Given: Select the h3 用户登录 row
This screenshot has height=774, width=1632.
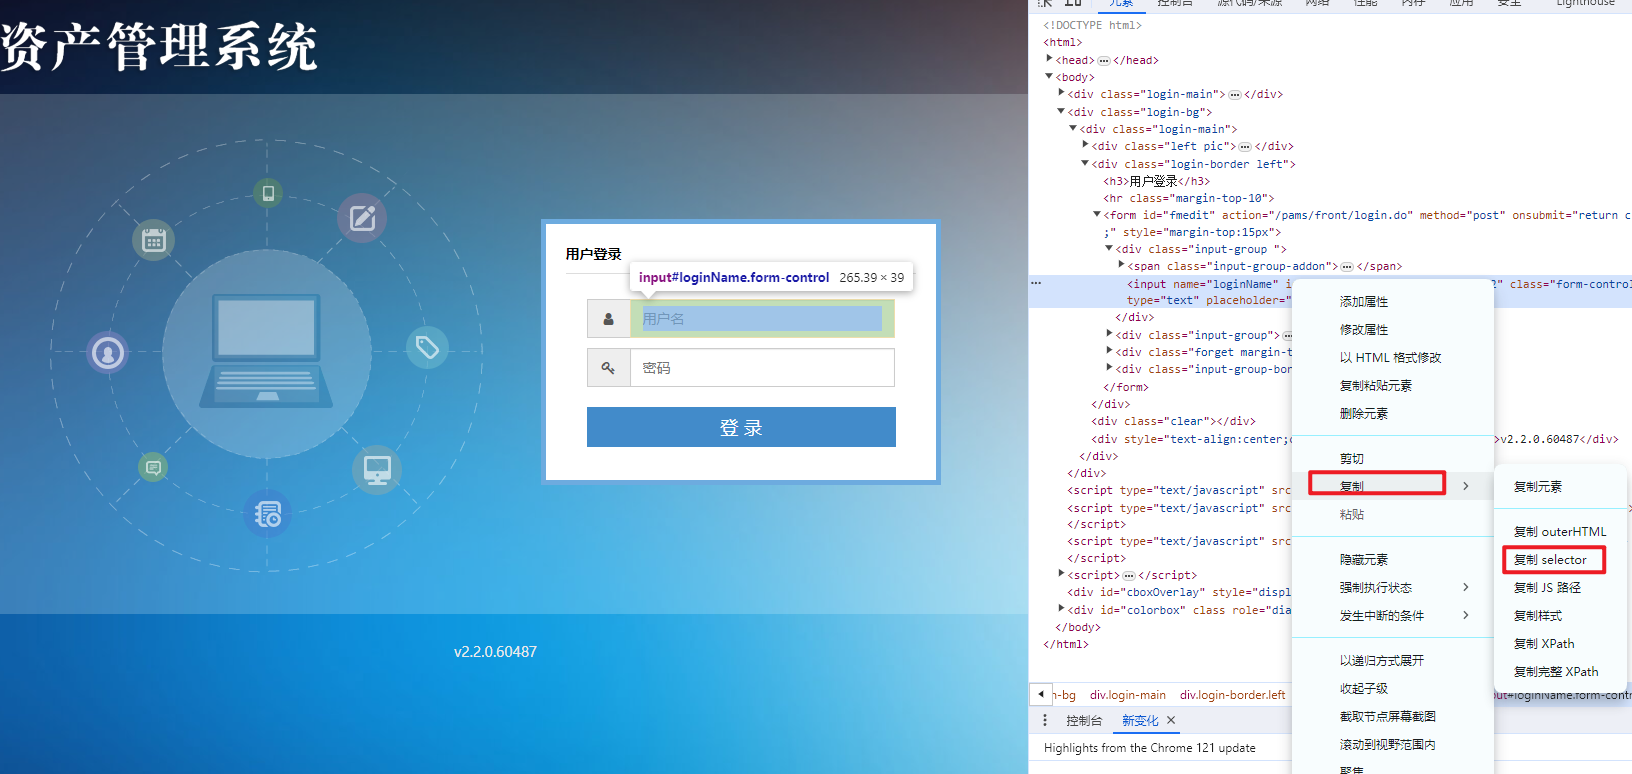Looking at the screenshot, I should click(1157, 181).
